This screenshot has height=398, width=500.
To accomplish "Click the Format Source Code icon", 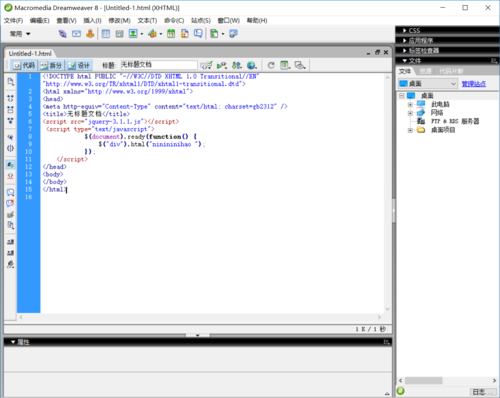I will click(11, 264).
